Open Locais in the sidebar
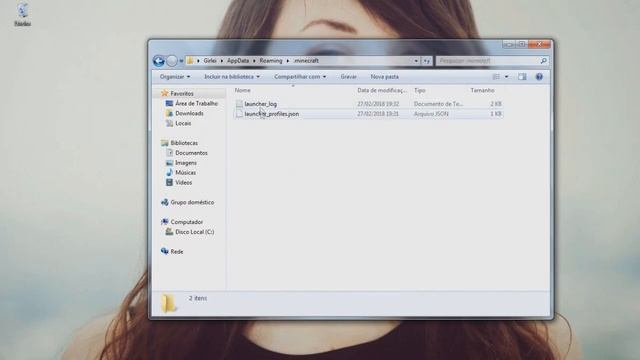Viewport: 640px width, 360px height. coord(183,123)
